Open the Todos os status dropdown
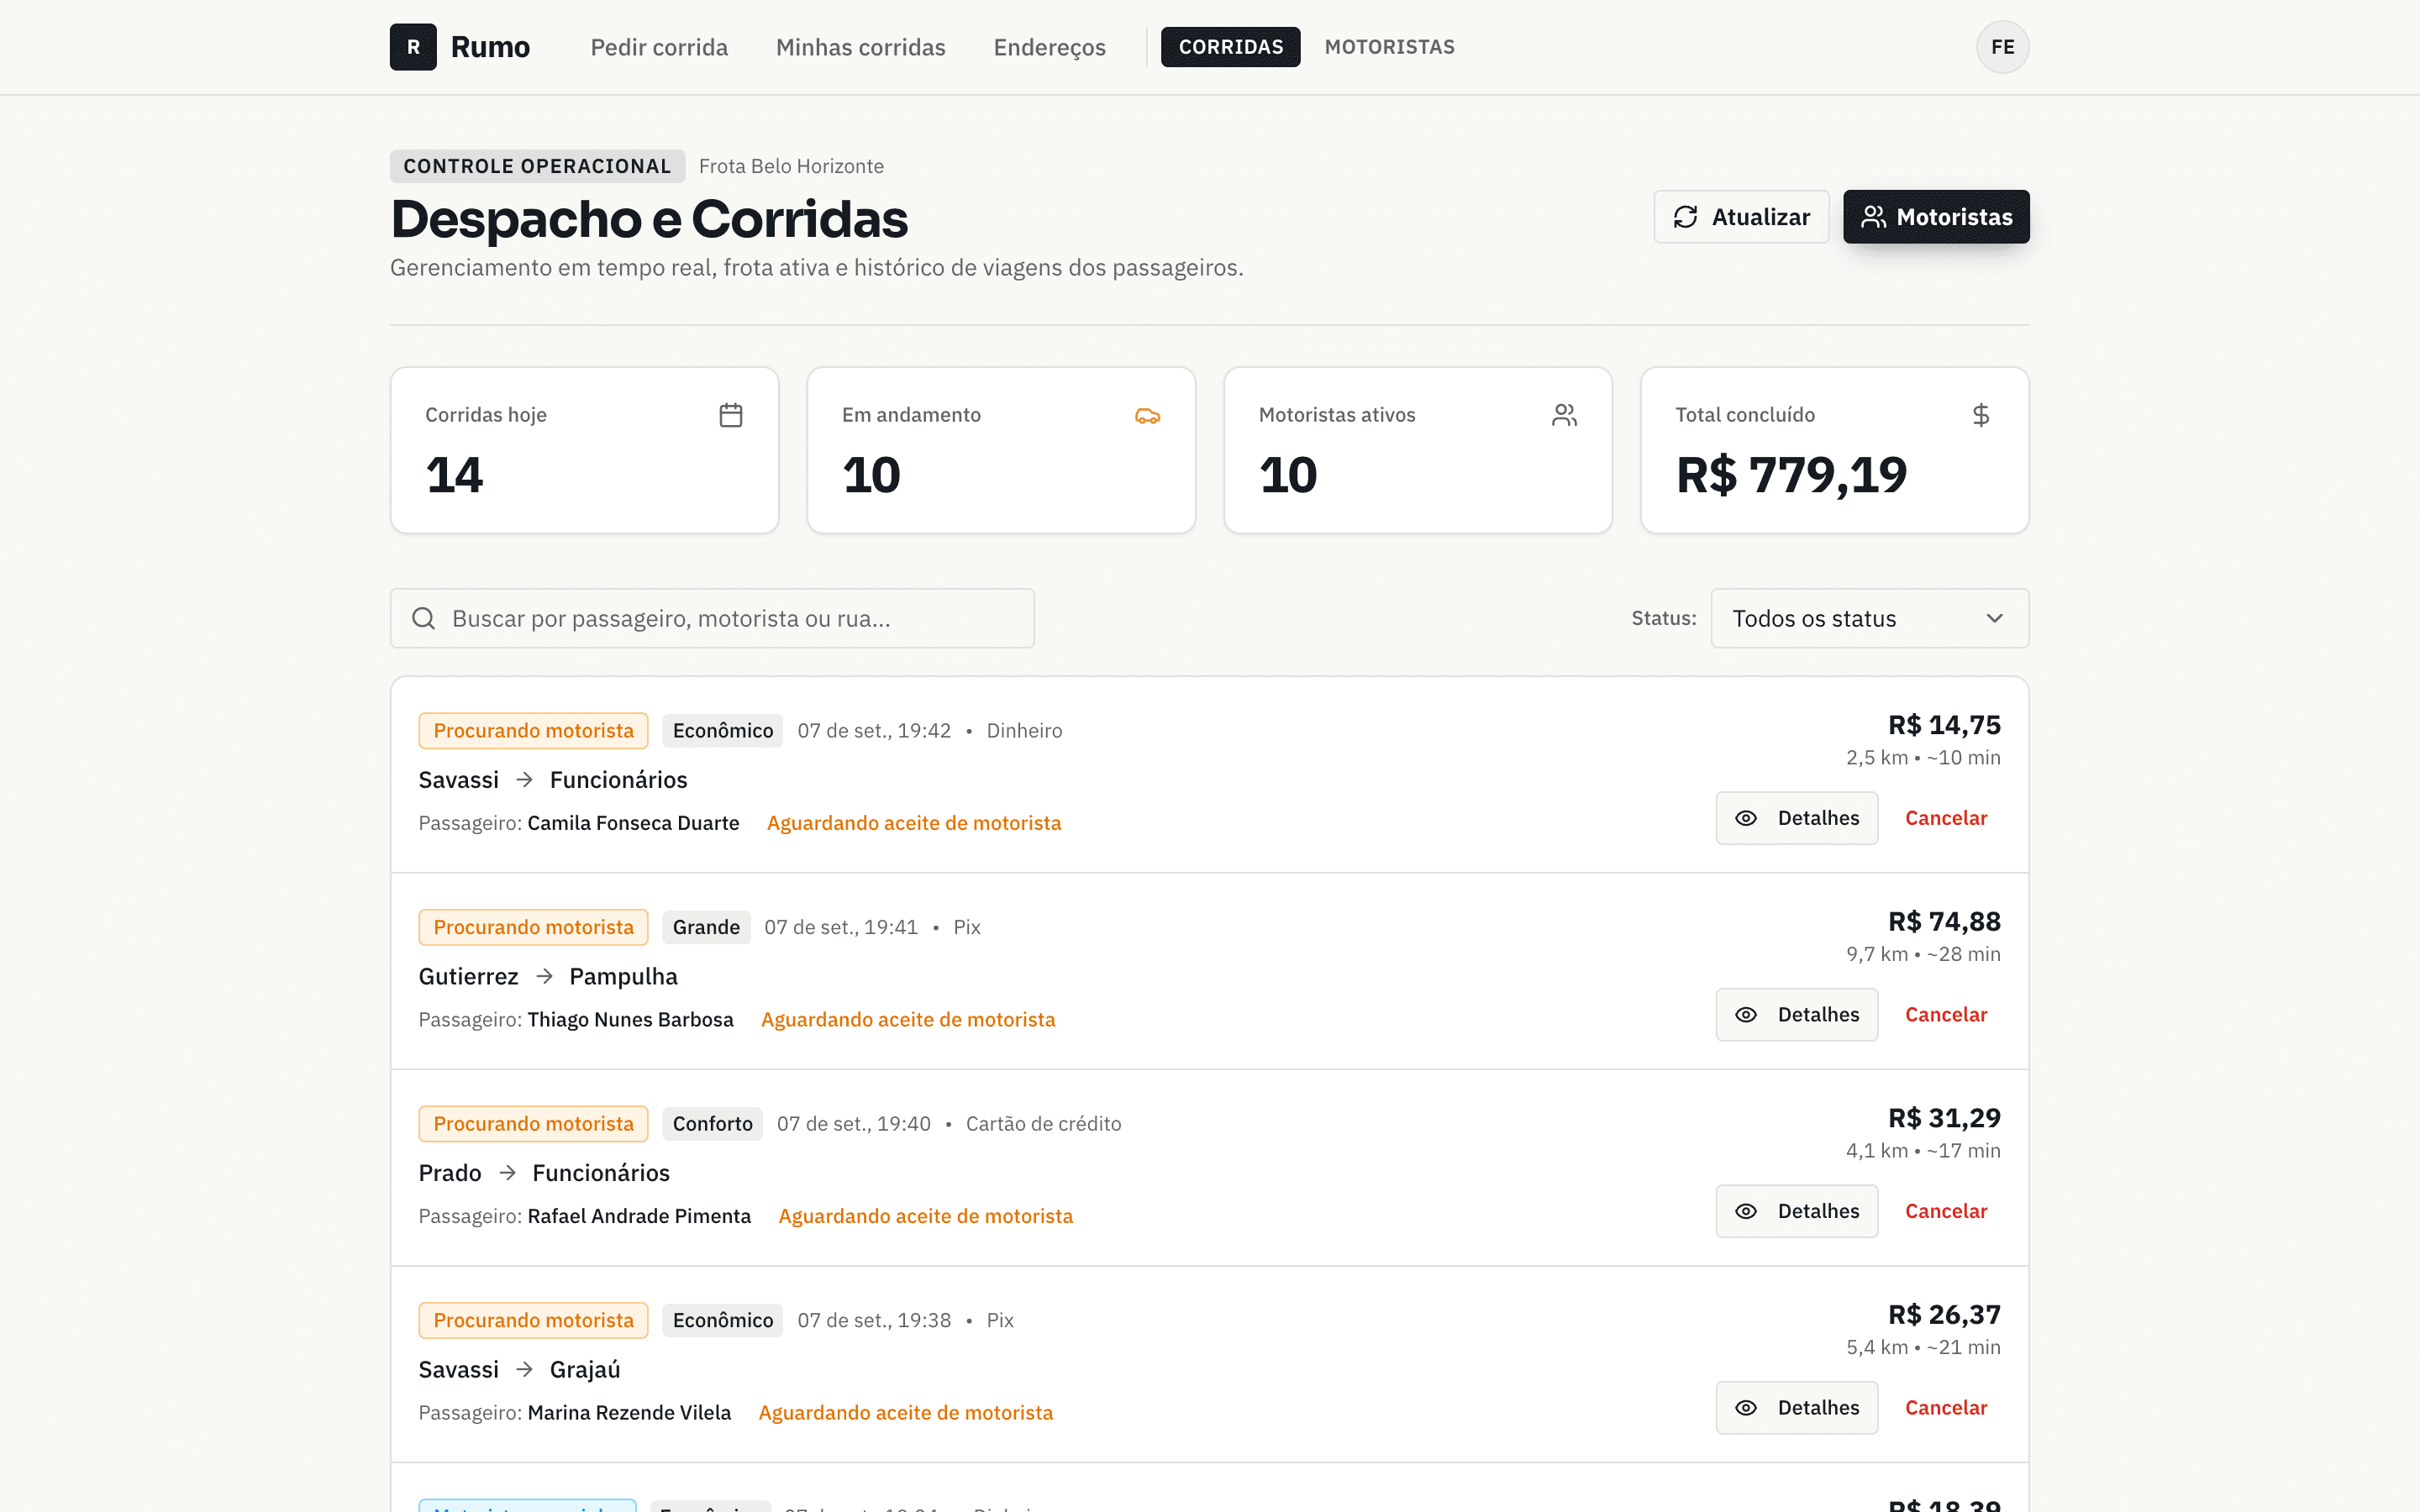2420x1512 pixels. 1869,618
